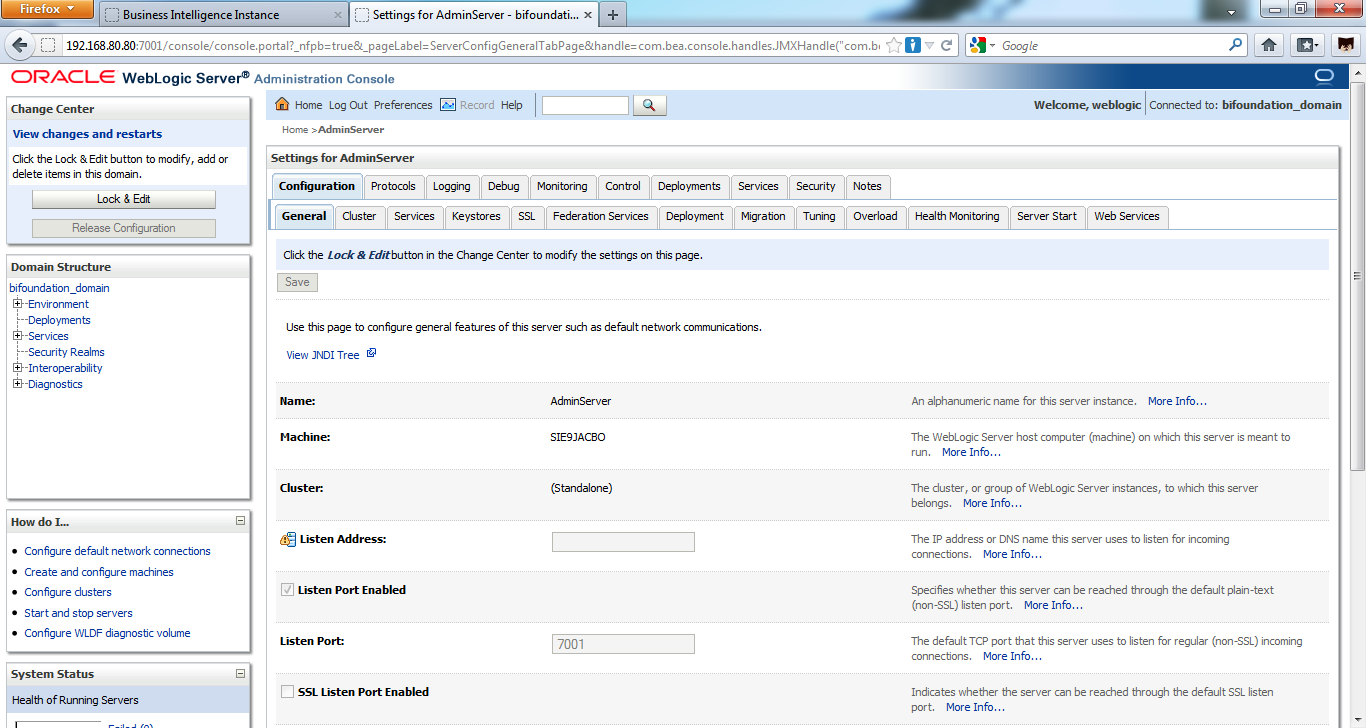Open the View JNDI Tree external link icon

point(370,353)
